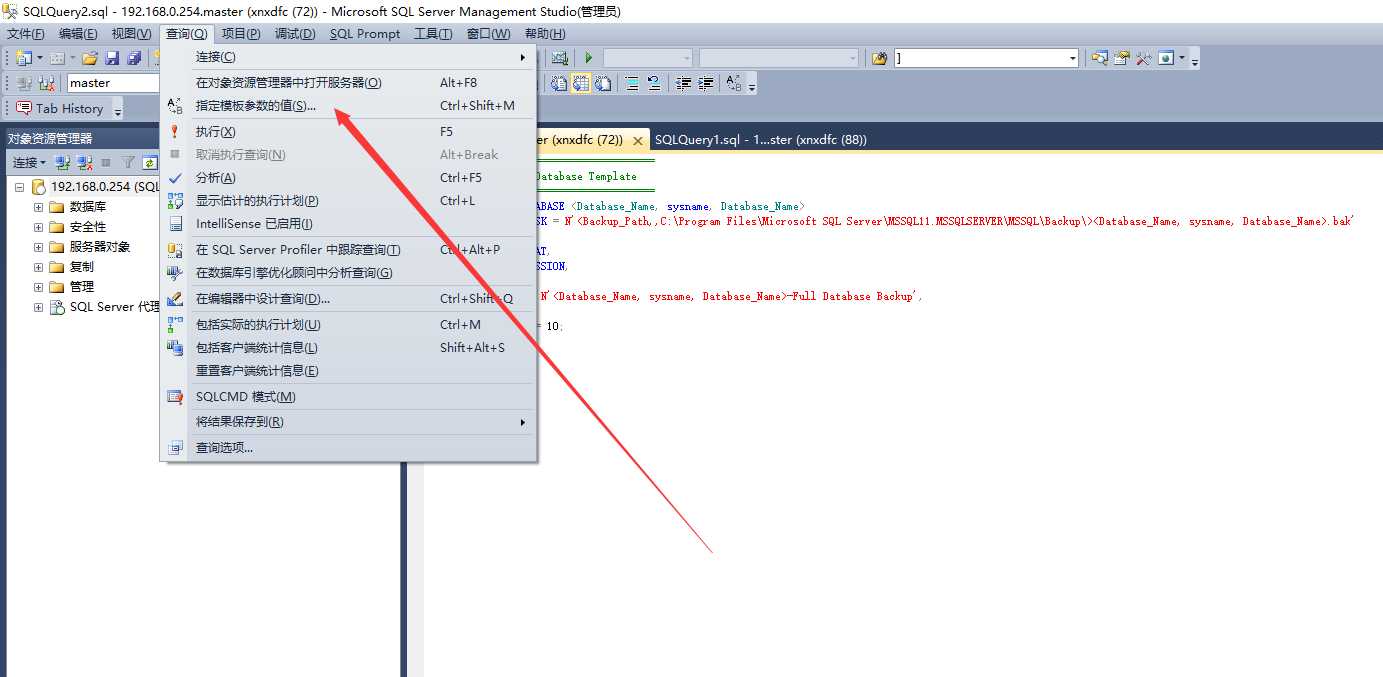Click the Refresh icon in Object Explorer

tap(150, 162)
